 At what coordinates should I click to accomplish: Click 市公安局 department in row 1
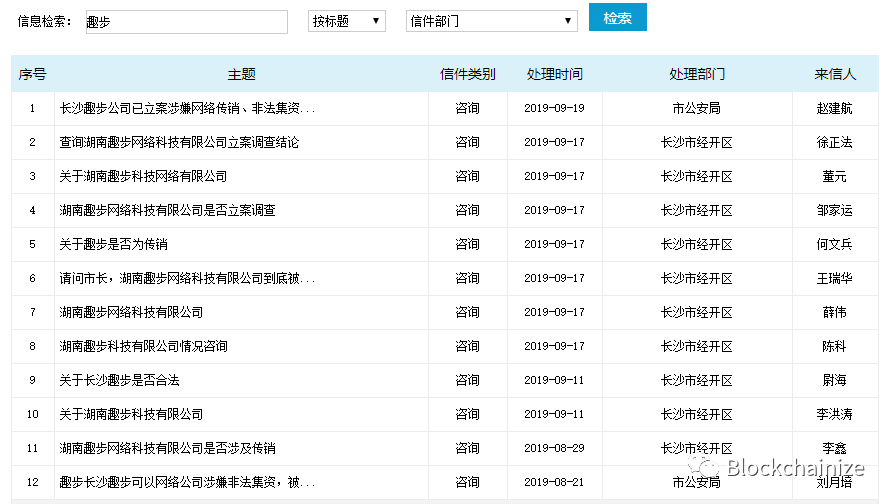tap(697, 108)
